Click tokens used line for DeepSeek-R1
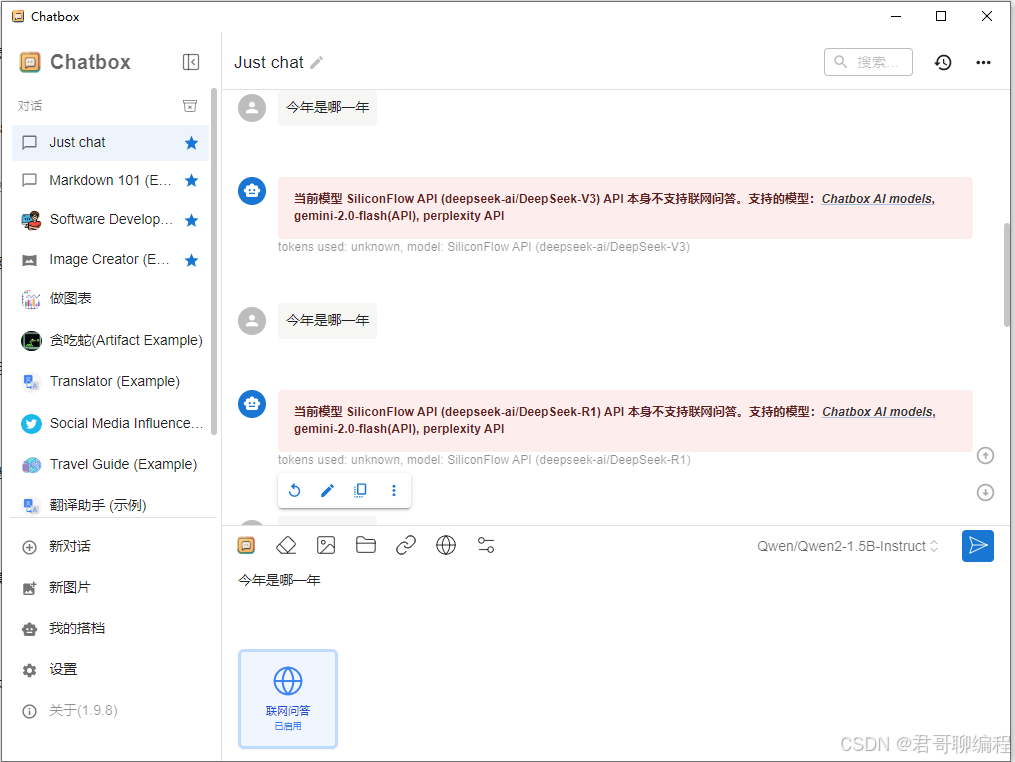The width and height of the screenshot is (1015, 762). pyautogui.click(x=484, y=460)
